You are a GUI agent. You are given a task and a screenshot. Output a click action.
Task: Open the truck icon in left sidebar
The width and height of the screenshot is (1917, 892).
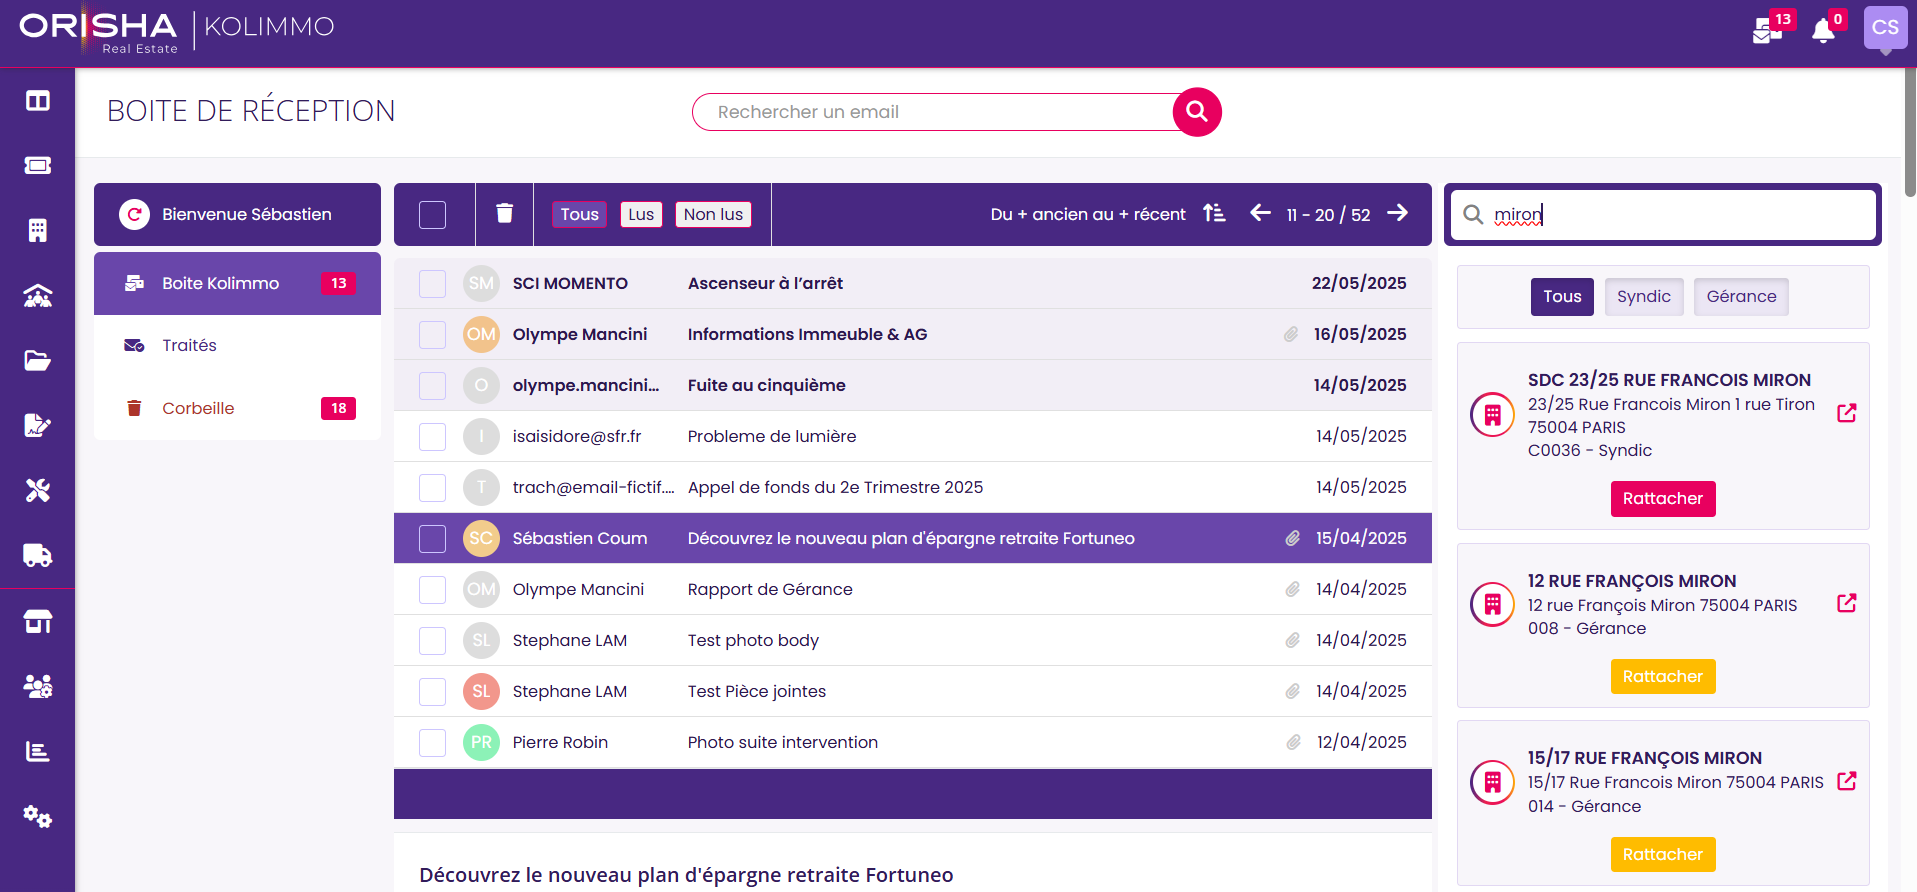pos(38,556)
